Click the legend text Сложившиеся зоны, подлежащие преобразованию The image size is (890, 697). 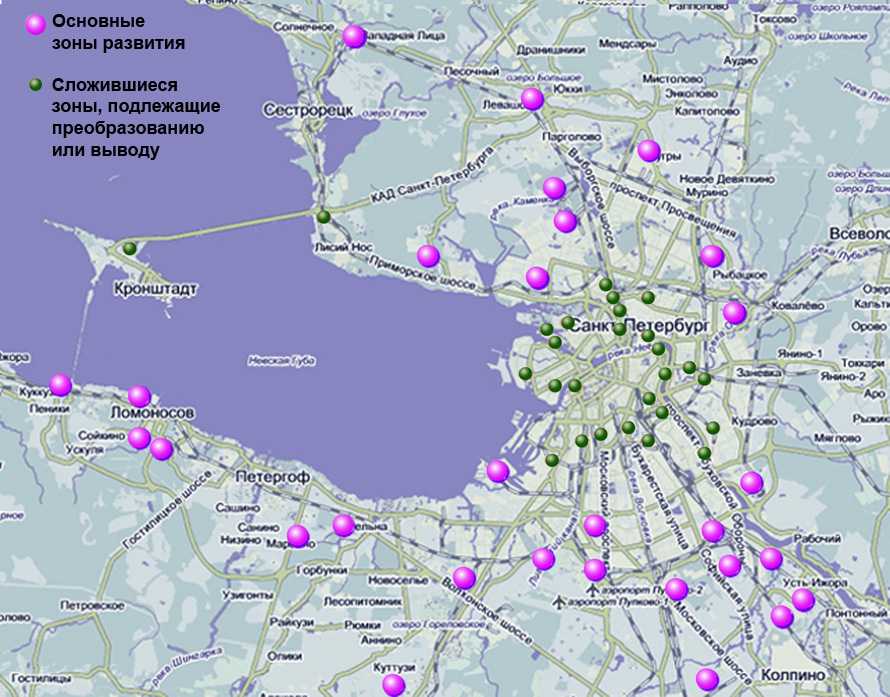(x=136, y=106)
